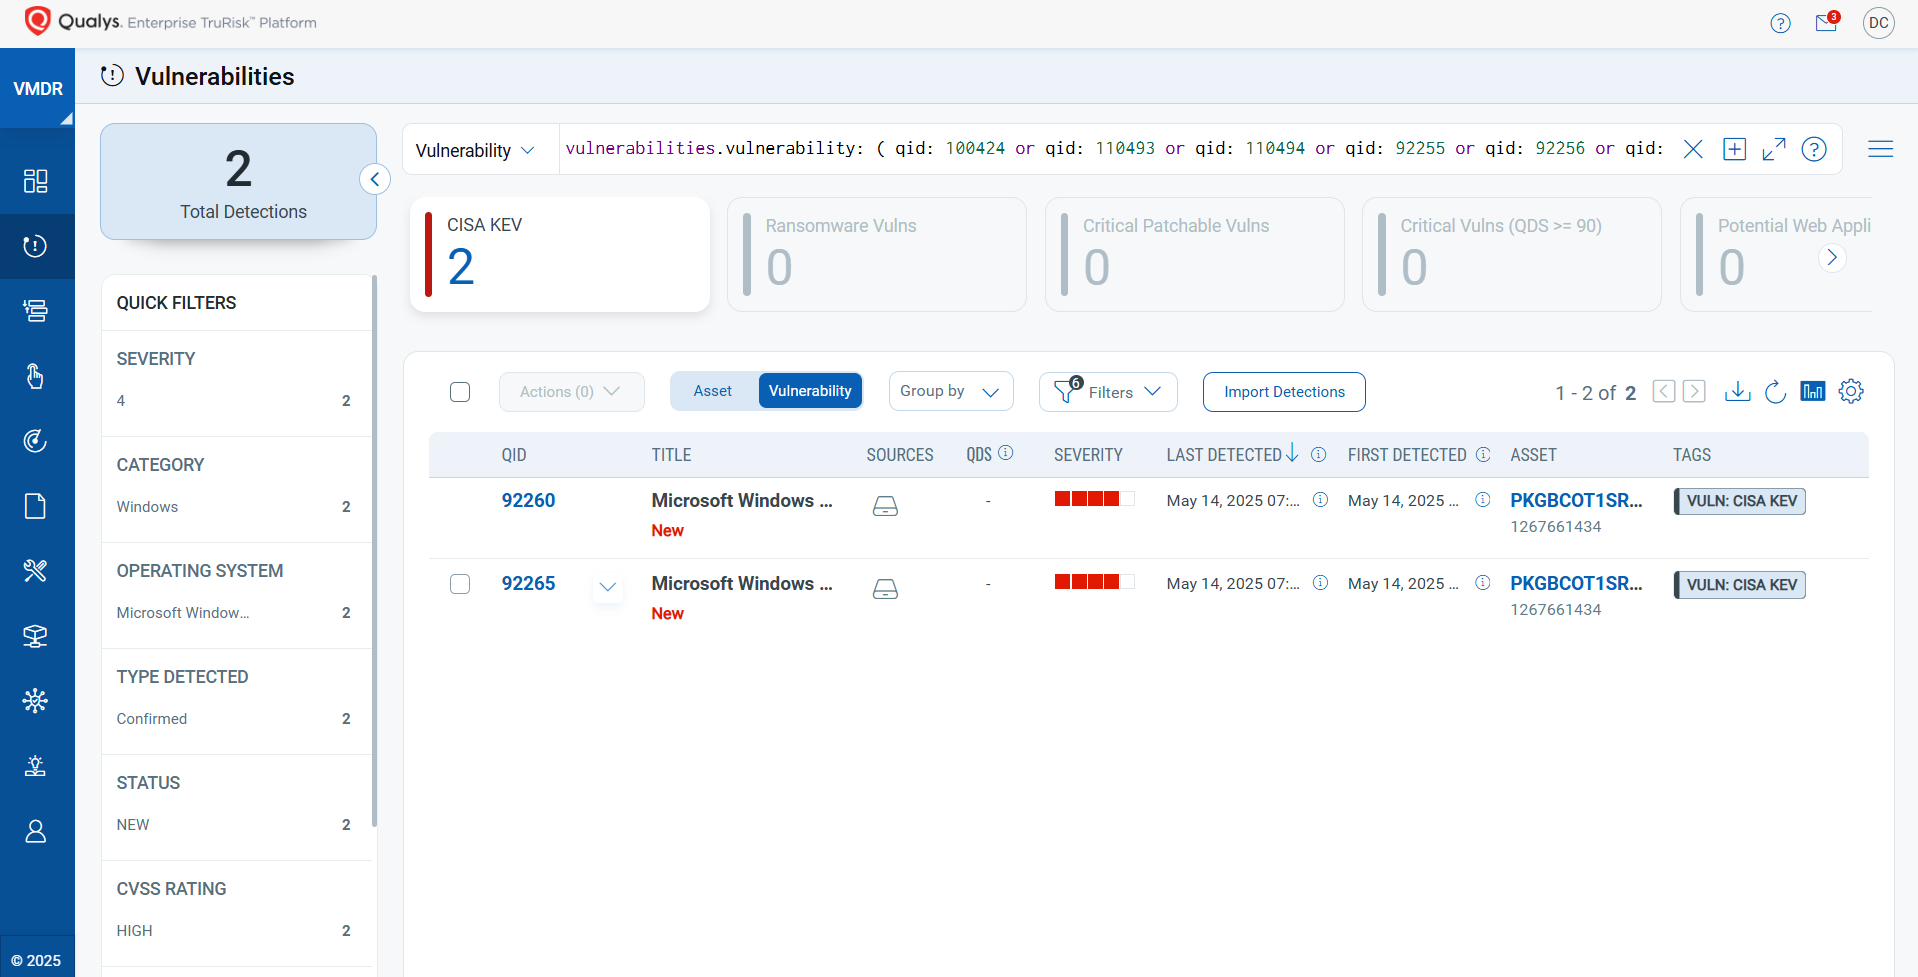Open the Knowledgebase network icon in sidebar
The height and width of the screenshot is (977, 1918).
[36, 701]
